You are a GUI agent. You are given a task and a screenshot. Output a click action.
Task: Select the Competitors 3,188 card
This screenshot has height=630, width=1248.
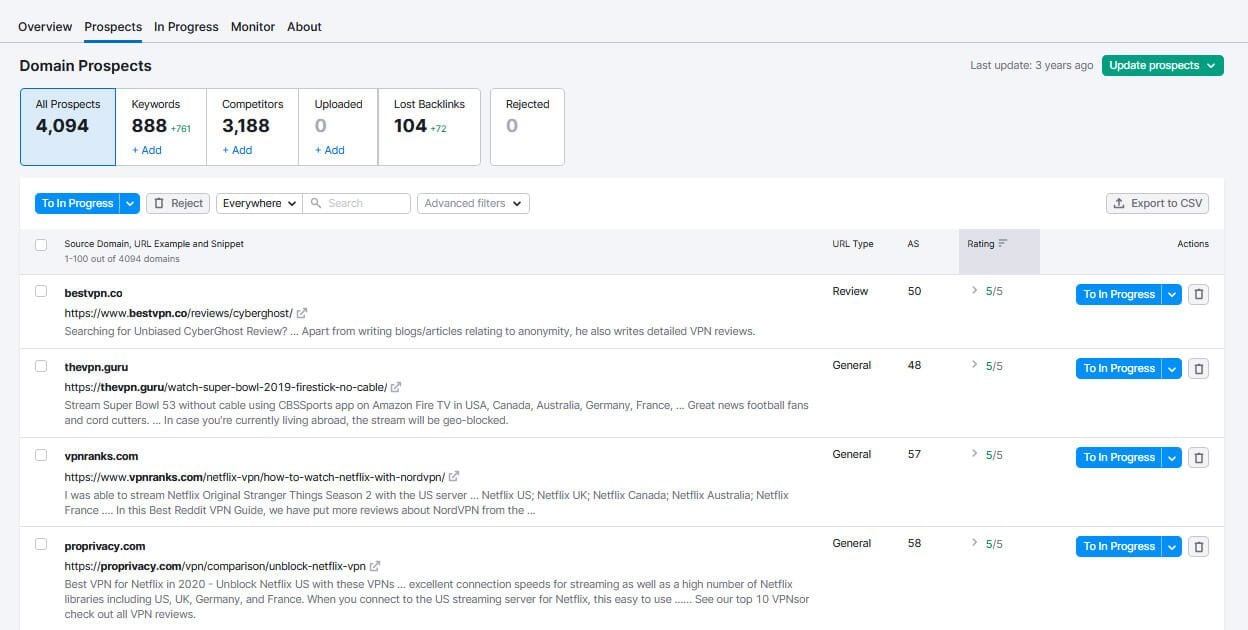pyautogui.click(x=252, y=127)
